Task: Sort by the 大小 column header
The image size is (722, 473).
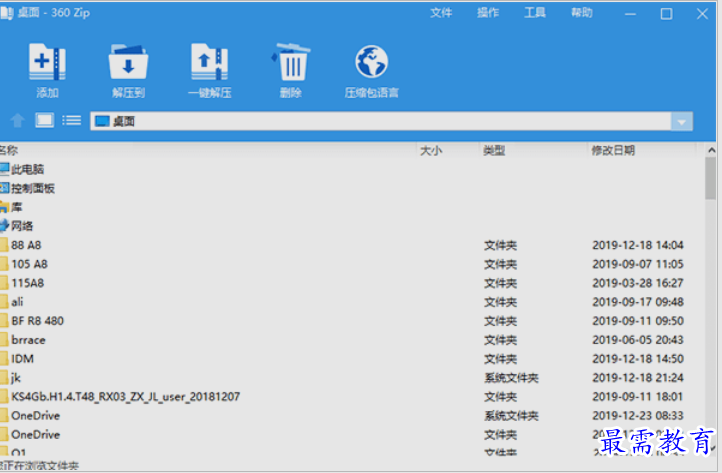Action: coord(431,150)
